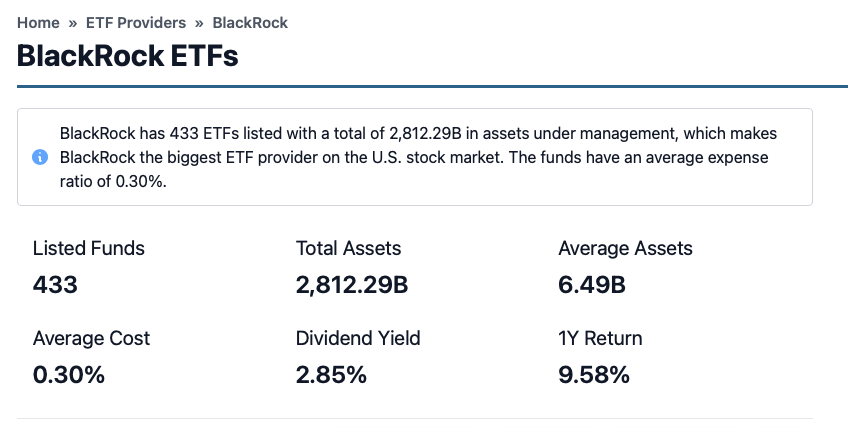848x427 pixels.
Task: Select the 6.49B average assets value
Action: (x=592, y=285)
